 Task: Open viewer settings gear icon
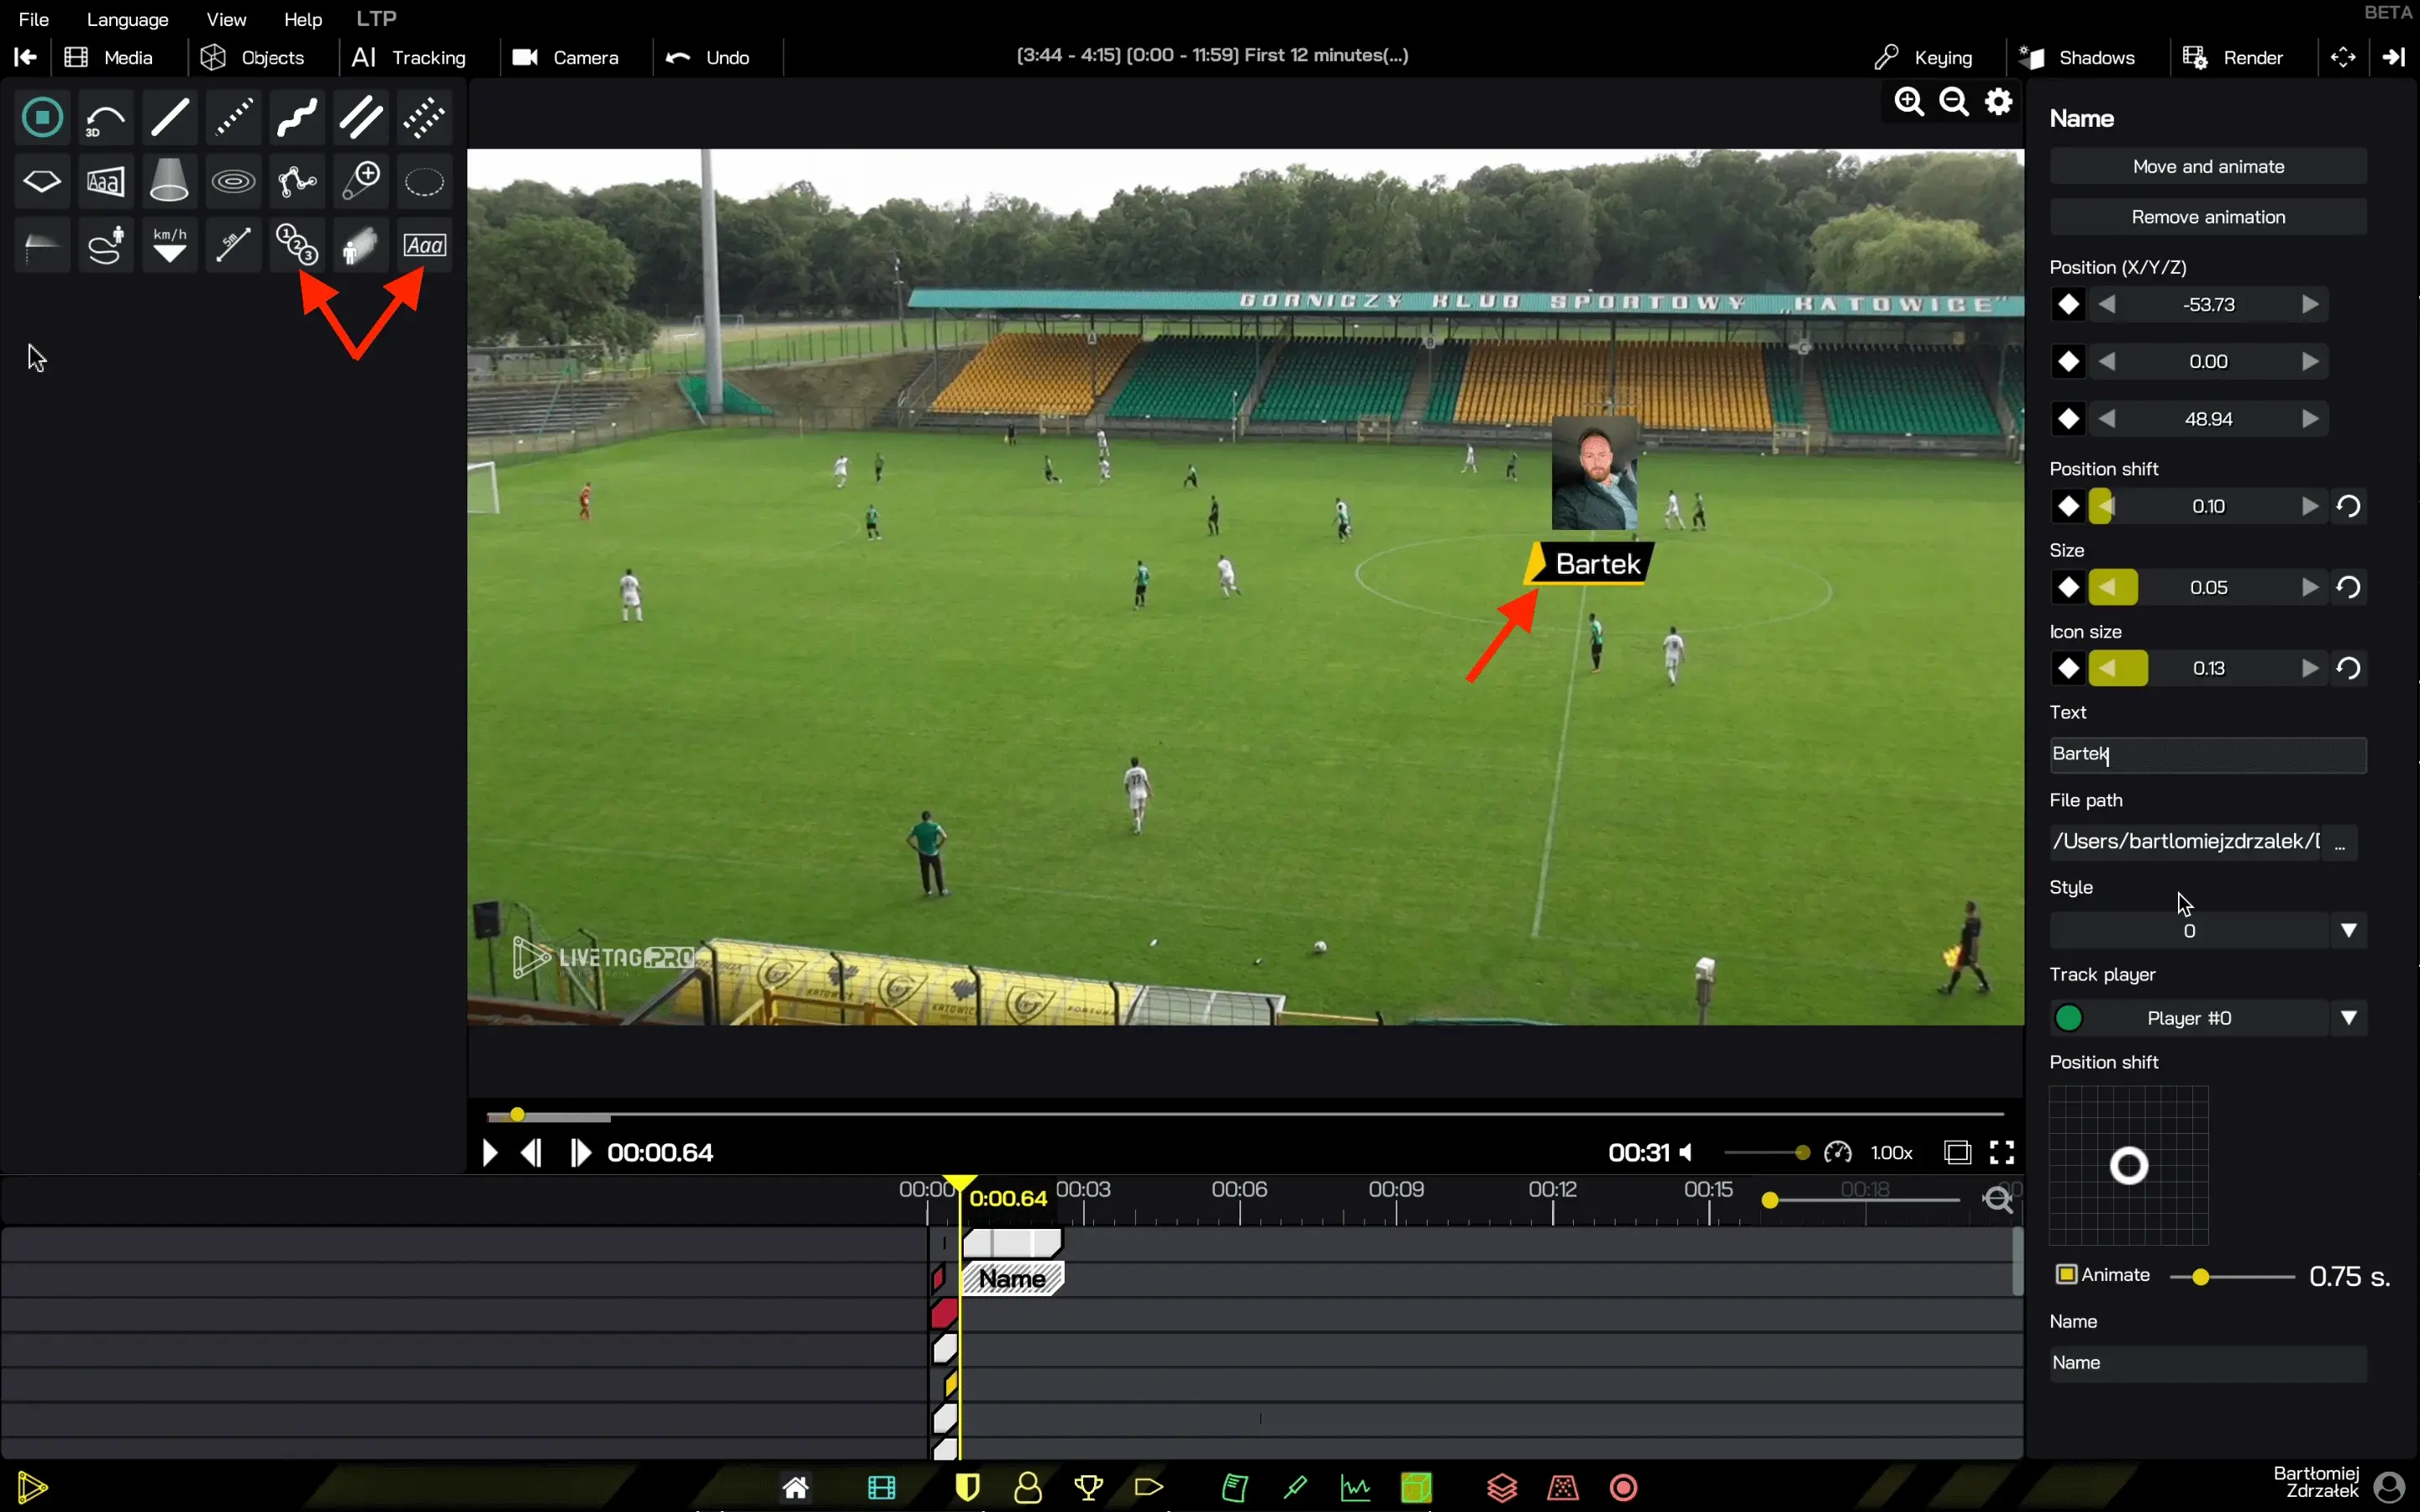[x=1998, y=102]
